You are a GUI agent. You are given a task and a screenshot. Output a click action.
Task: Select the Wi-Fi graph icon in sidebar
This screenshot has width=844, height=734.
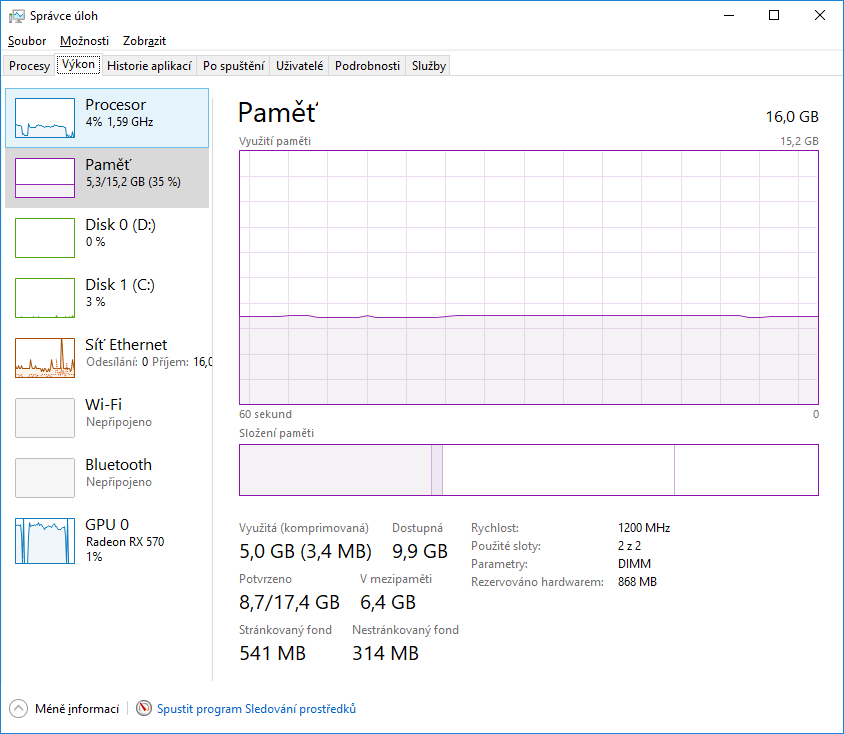(x=45, y=418)
